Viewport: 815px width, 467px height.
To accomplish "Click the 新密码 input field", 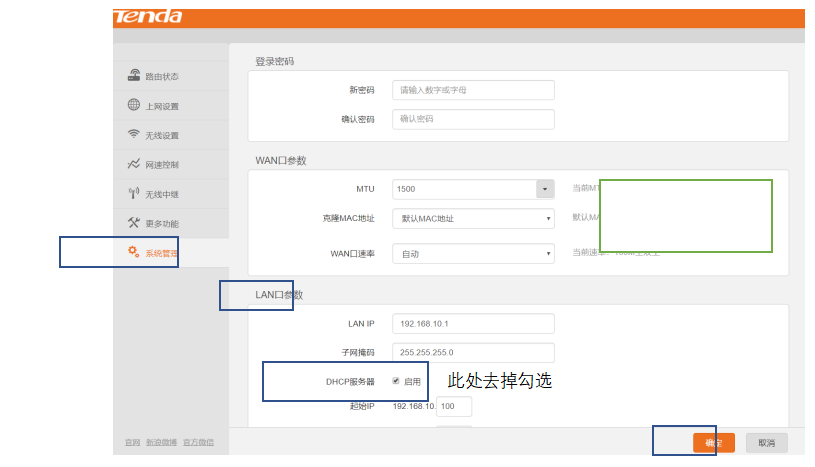I will point(472,90).
